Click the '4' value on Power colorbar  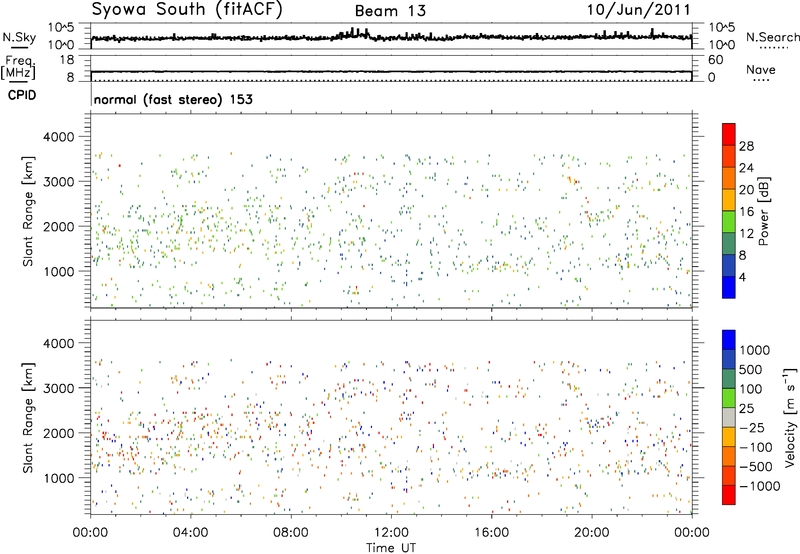tap(743, 277)
